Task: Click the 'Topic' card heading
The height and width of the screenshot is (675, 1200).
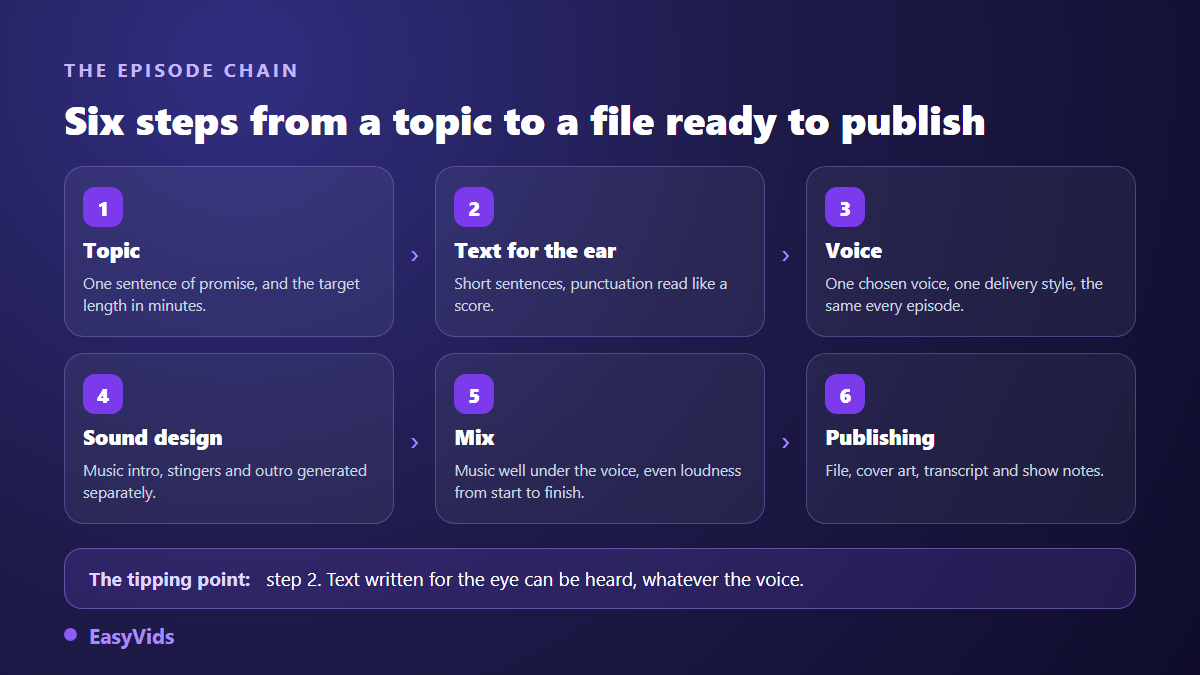Action: [112, 251]
